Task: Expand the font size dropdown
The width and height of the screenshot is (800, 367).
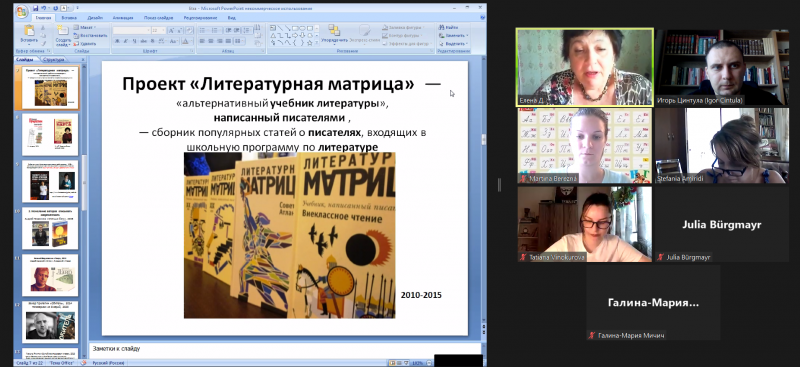Action: click(x=164, y=31)
